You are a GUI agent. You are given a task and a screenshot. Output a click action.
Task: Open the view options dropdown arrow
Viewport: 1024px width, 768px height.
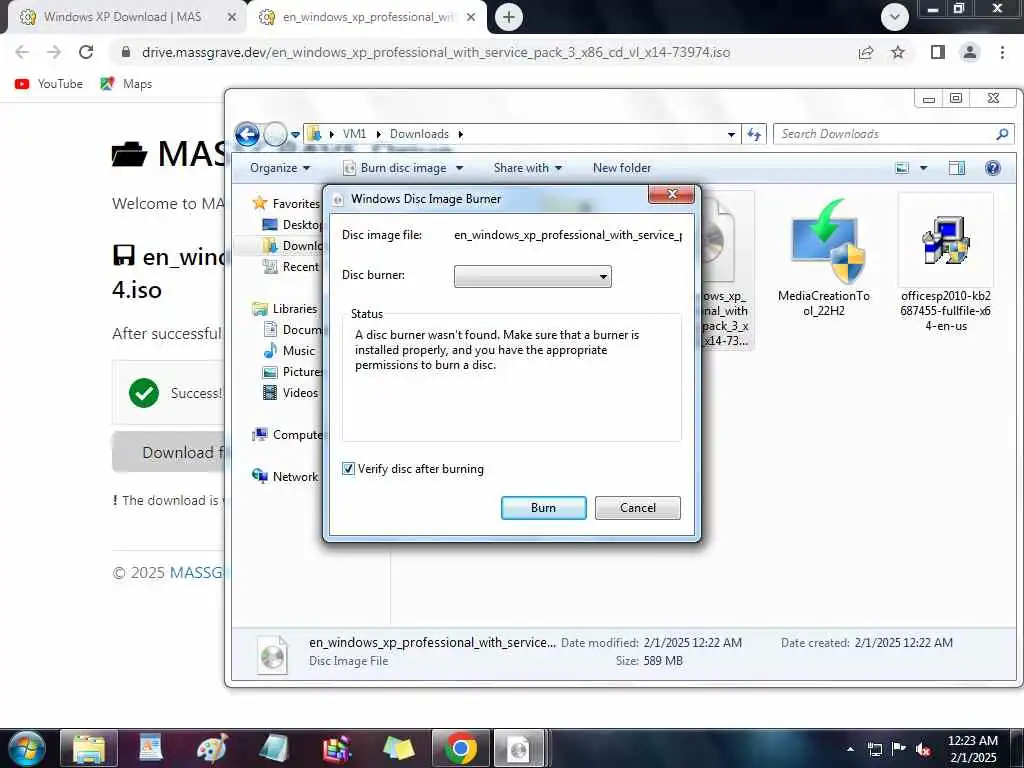[923, 168]
